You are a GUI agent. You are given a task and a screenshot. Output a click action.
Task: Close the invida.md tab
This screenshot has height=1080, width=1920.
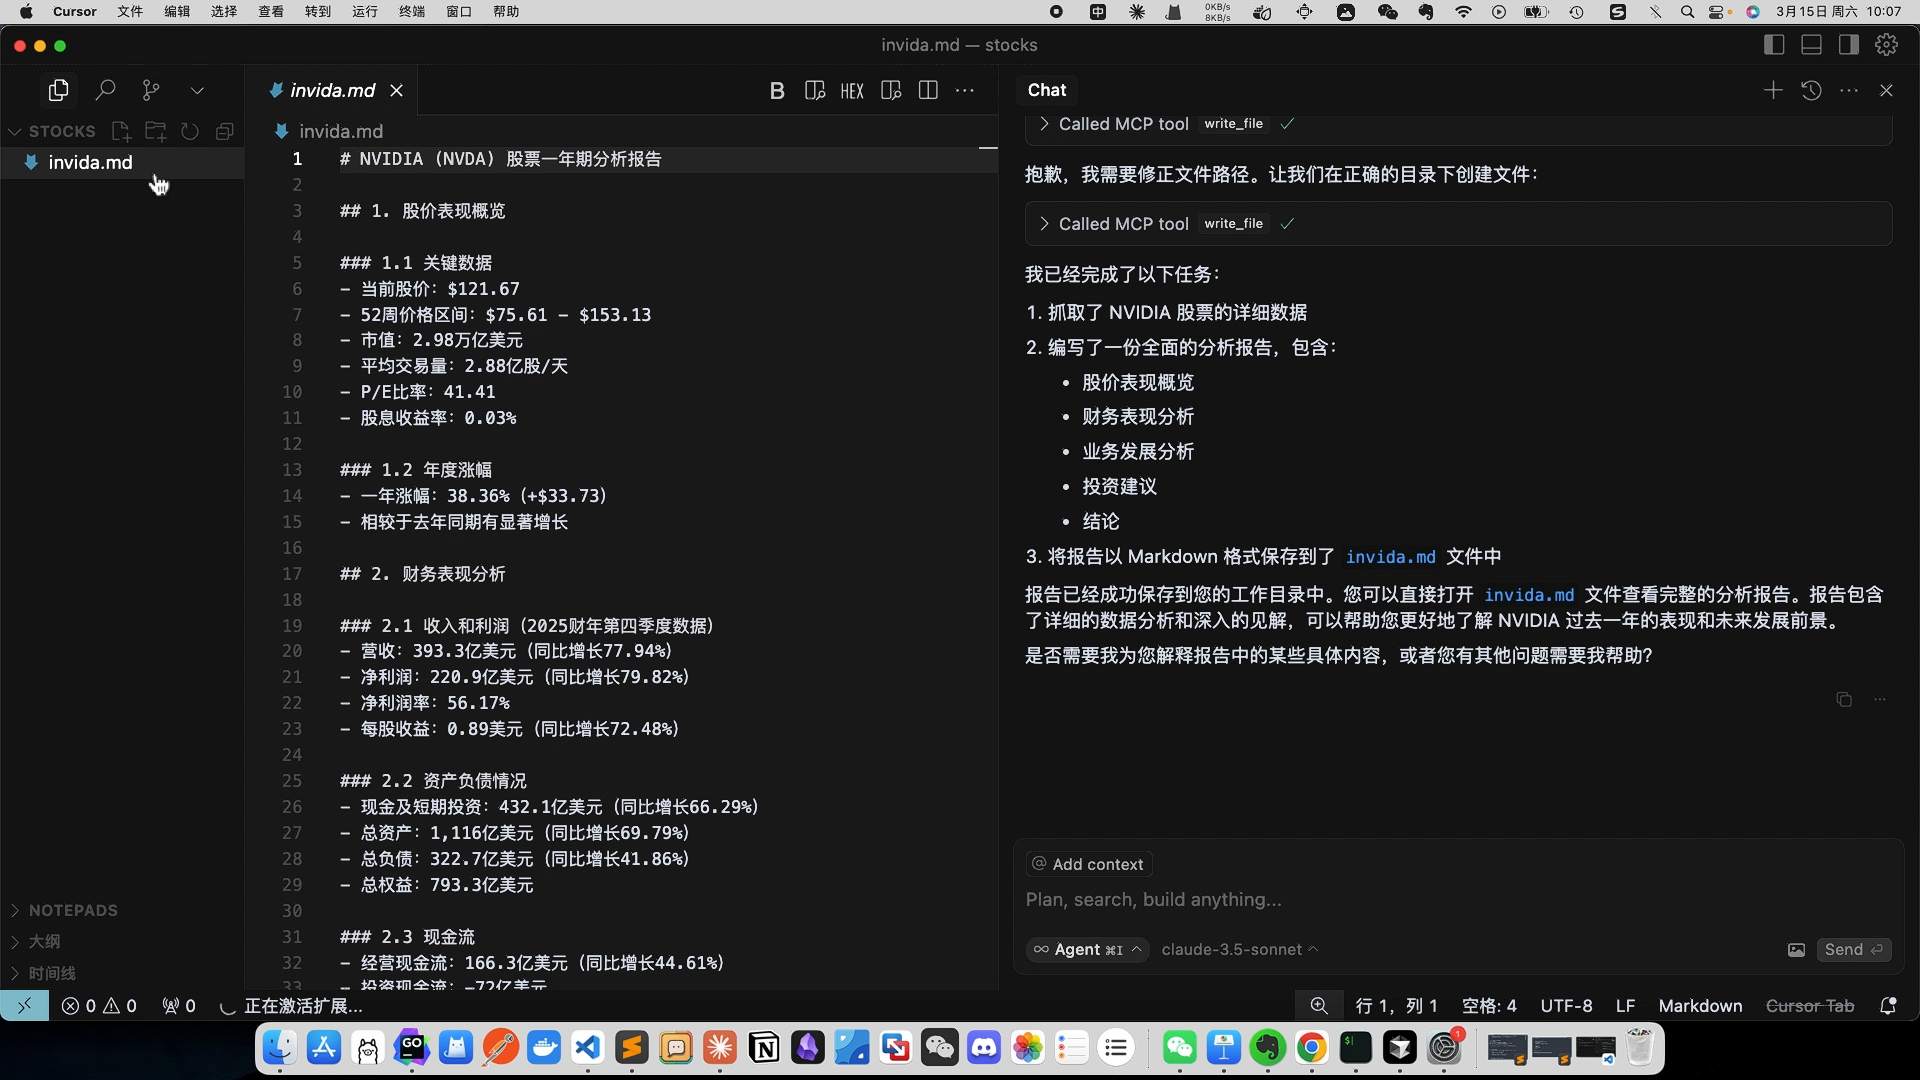point(397,90)
